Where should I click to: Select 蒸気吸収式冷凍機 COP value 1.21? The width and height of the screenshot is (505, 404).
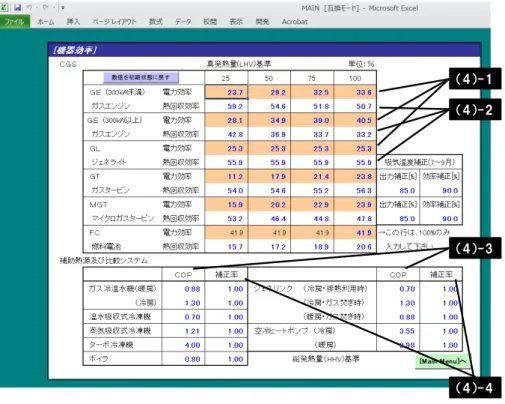click(183, 331)
